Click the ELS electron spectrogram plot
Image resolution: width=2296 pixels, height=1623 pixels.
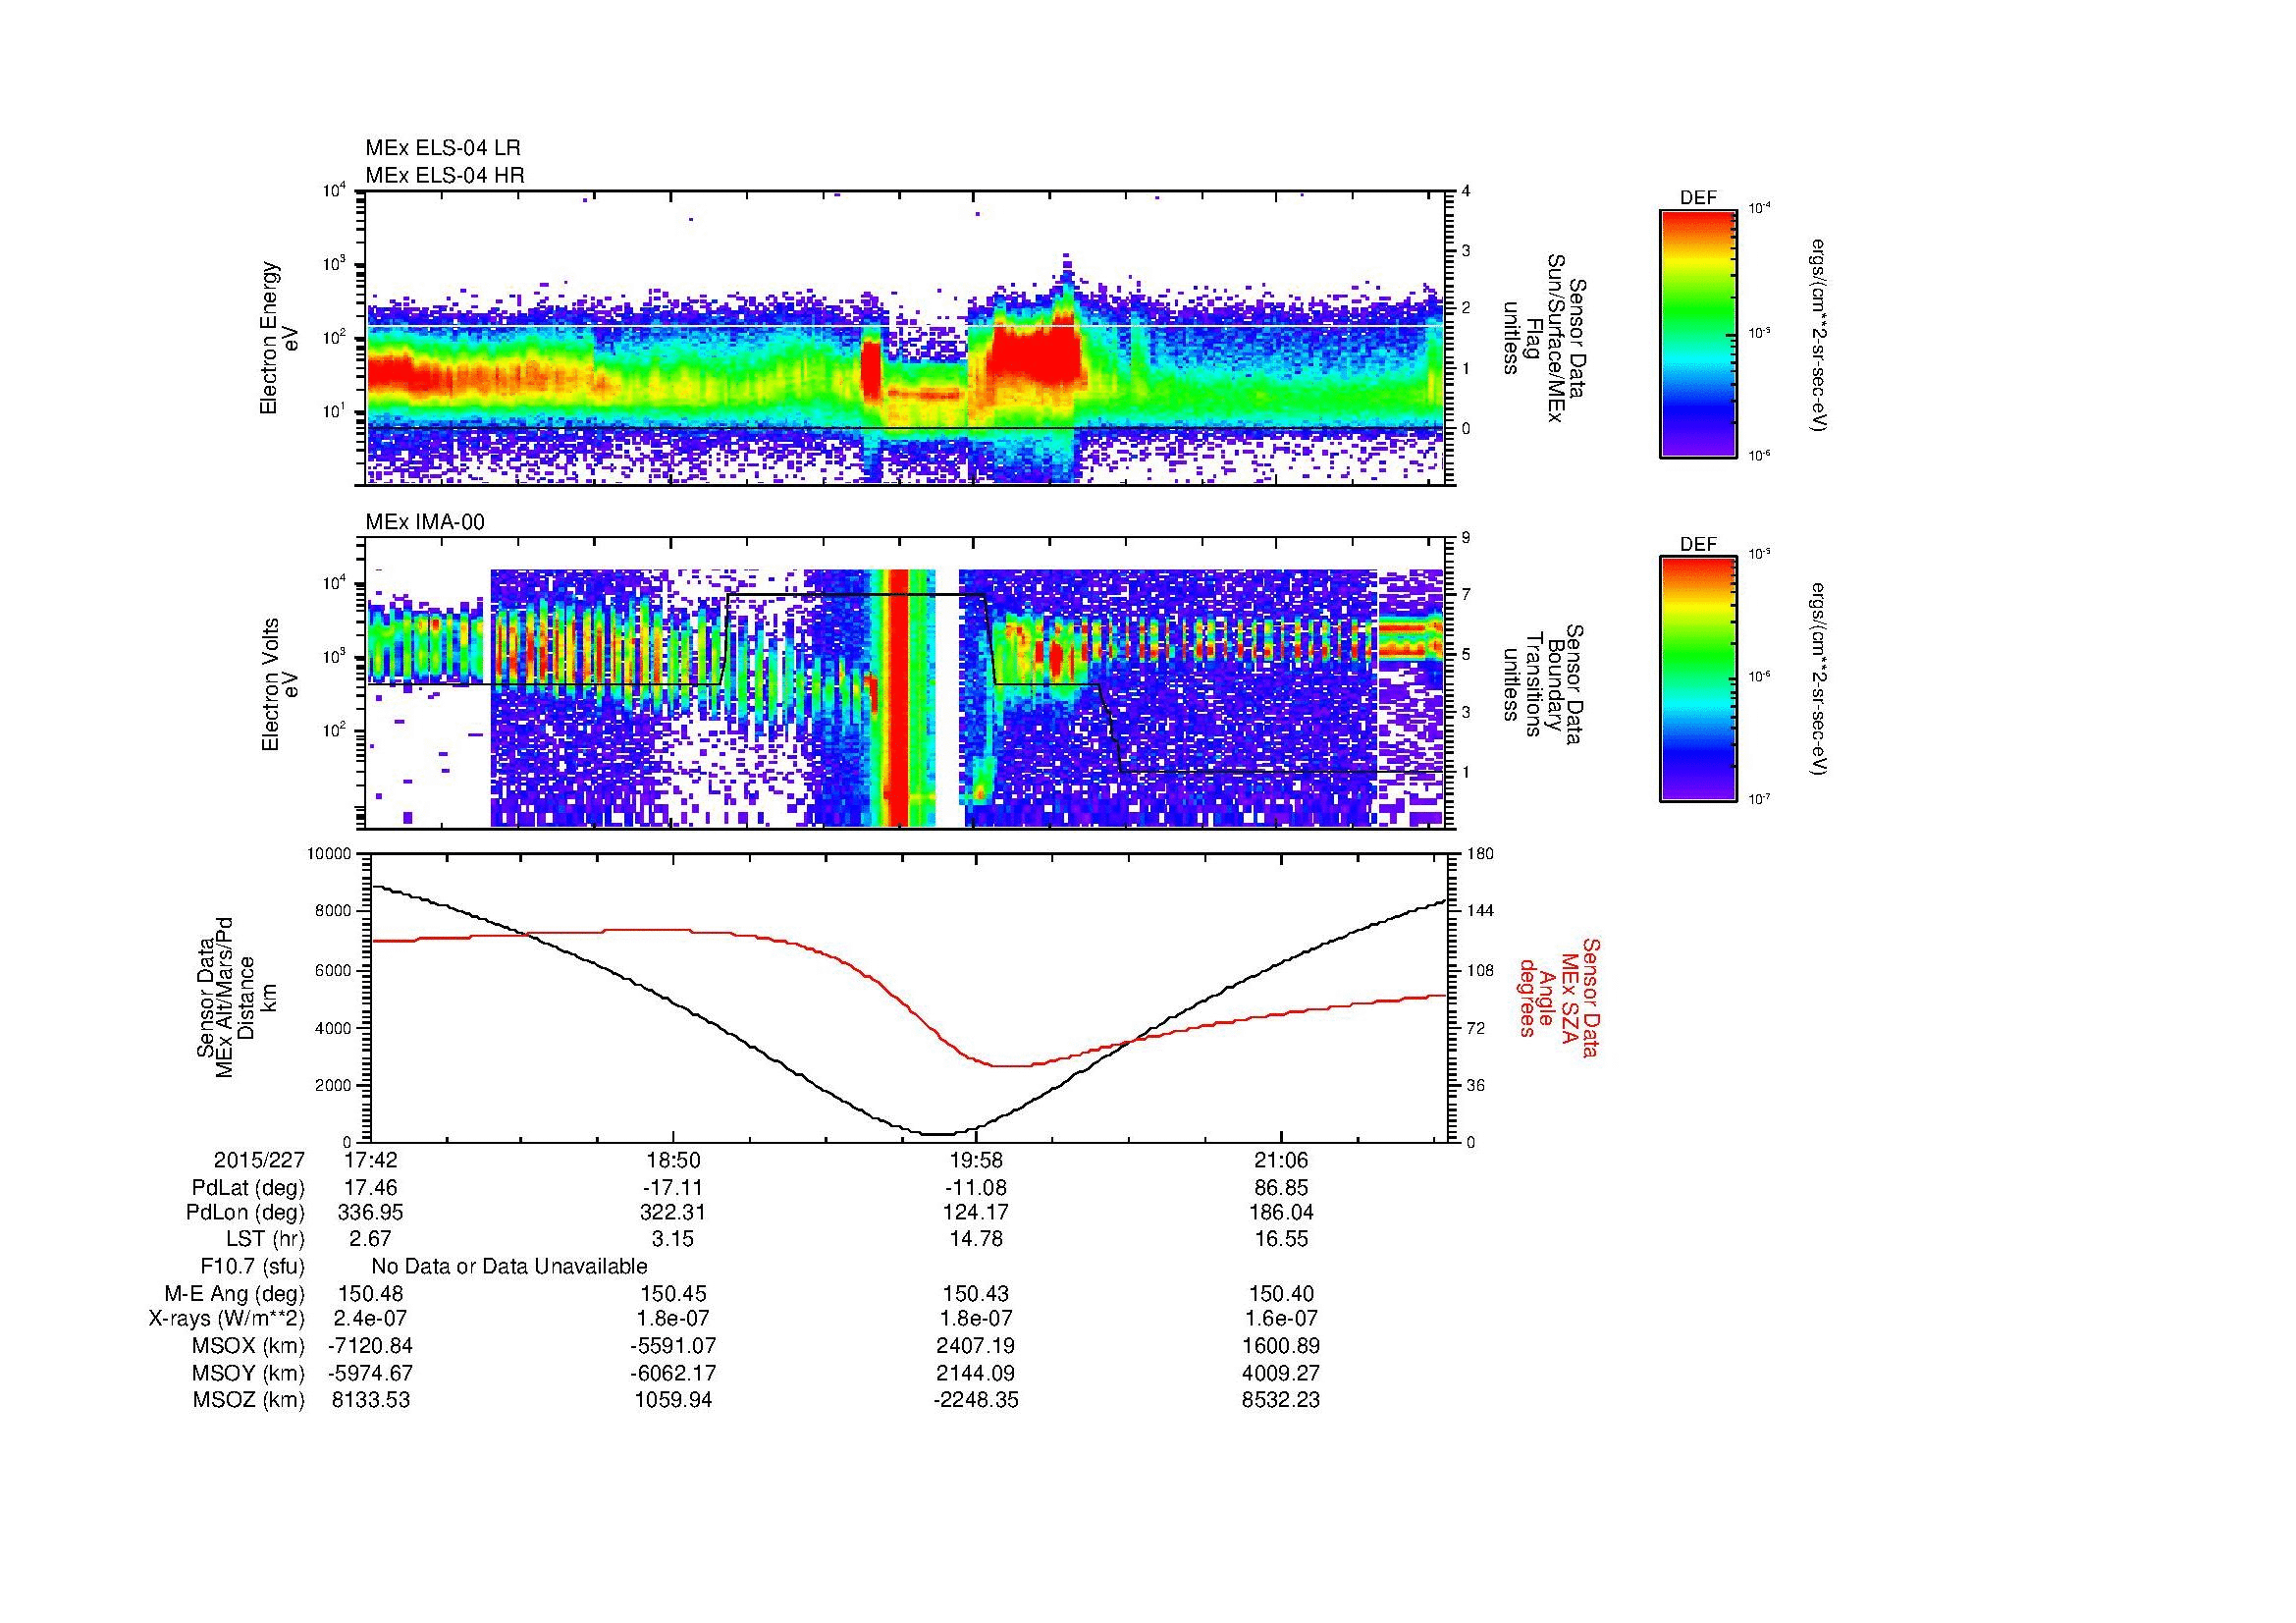pos(906,338)
